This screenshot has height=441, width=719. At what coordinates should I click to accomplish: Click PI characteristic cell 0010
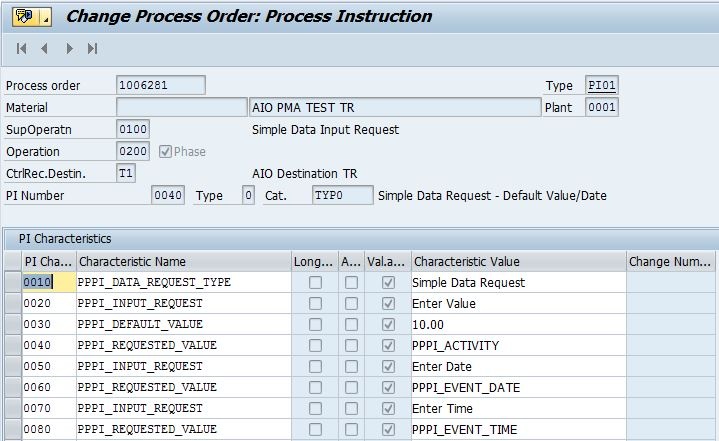tap(49, 282)
